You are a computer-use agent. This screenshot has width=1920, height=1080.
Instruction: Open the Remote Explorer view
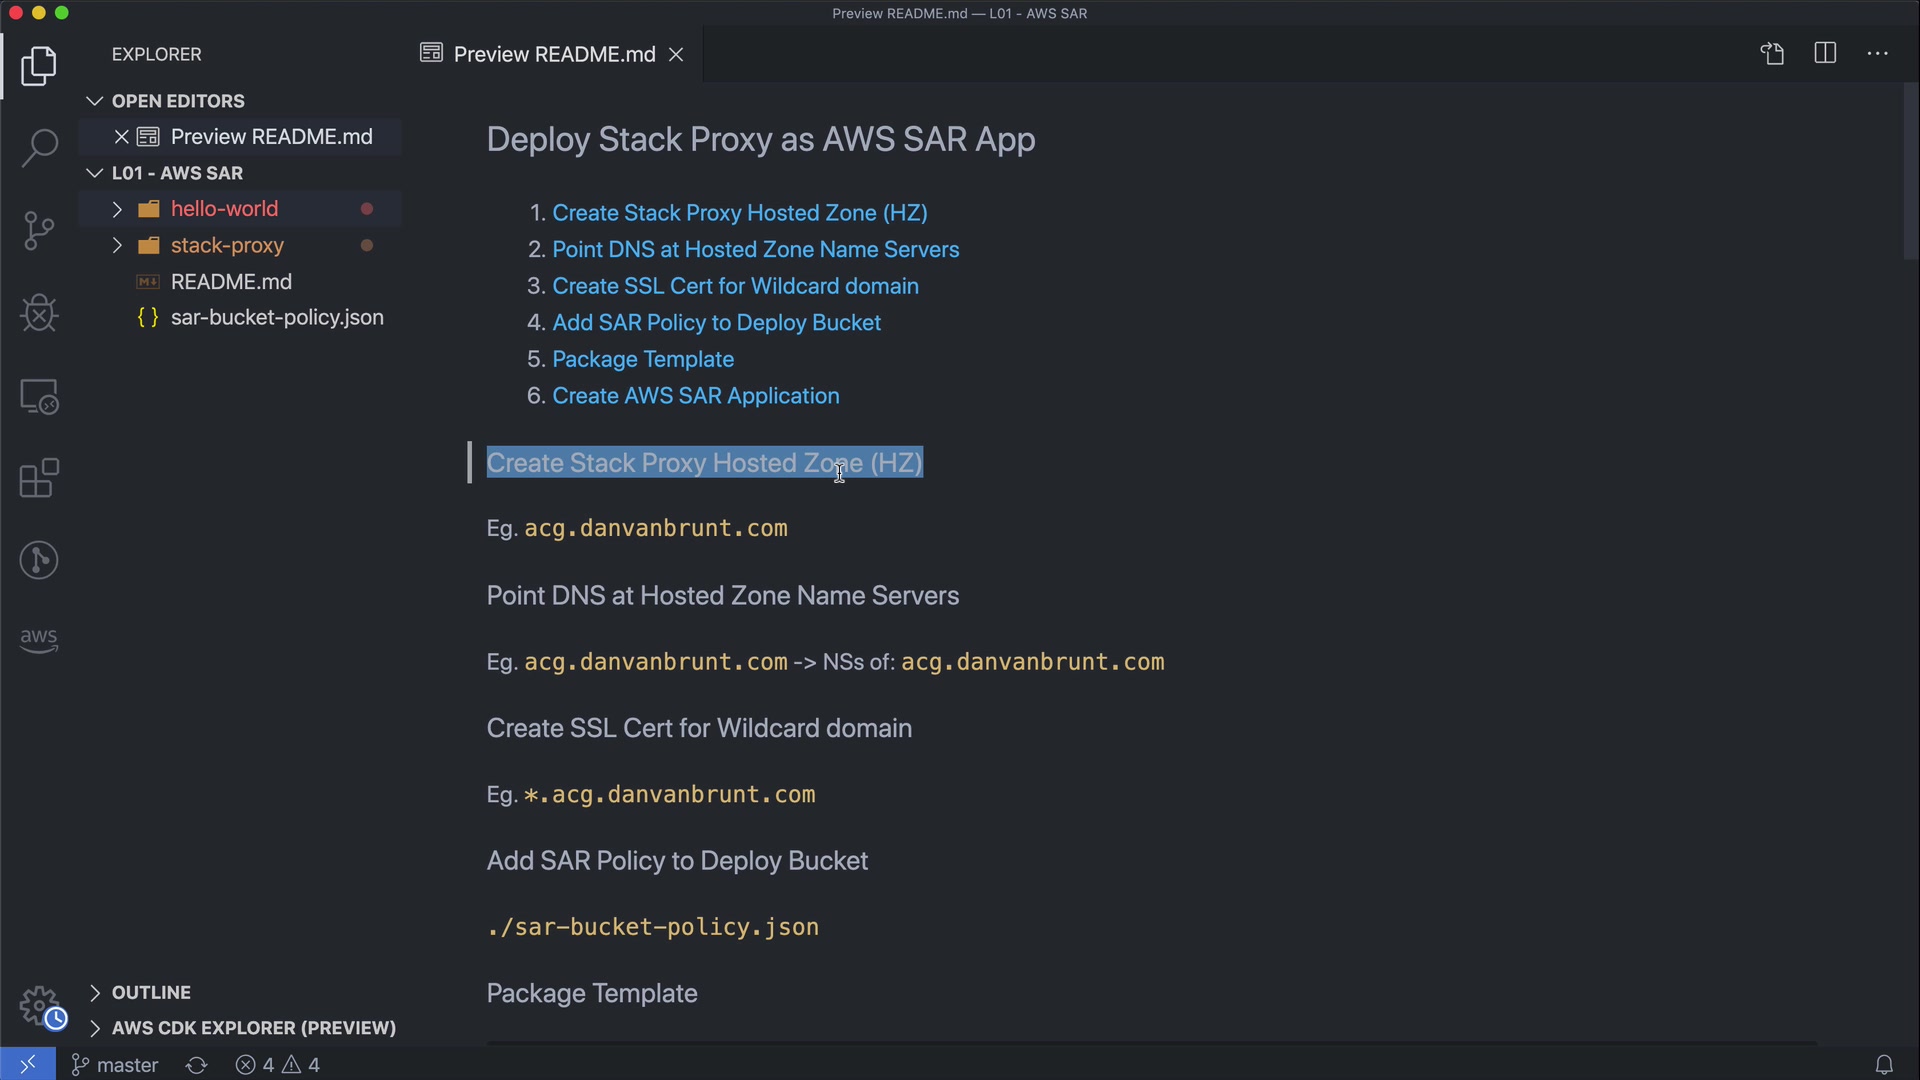tap(39, 397)
